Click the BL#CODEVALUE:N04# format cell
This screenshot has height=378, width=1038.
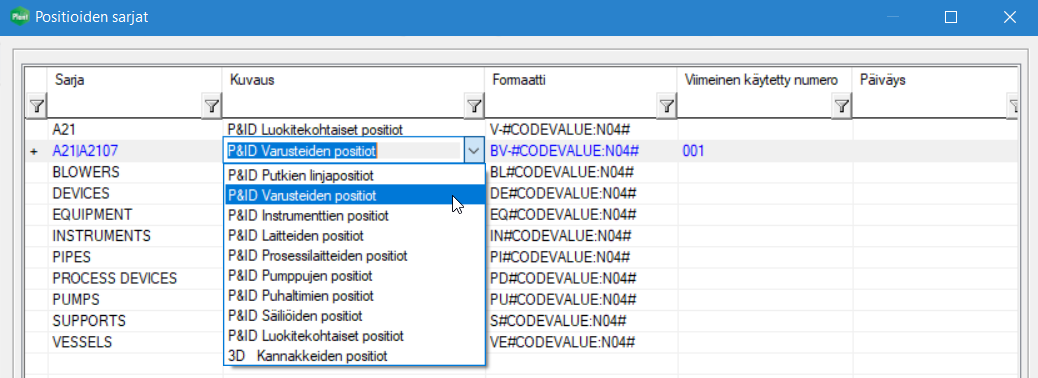pos(581,172)
